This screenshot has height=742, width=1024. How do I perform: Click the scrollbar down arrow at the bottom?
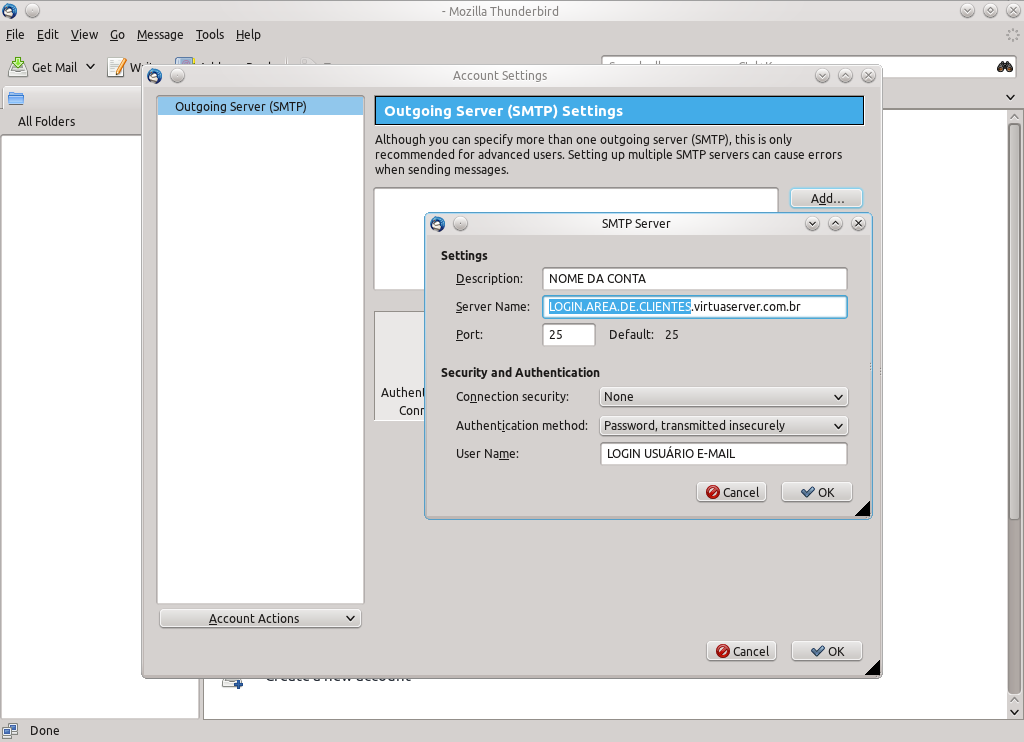[x=1014, y=713]
